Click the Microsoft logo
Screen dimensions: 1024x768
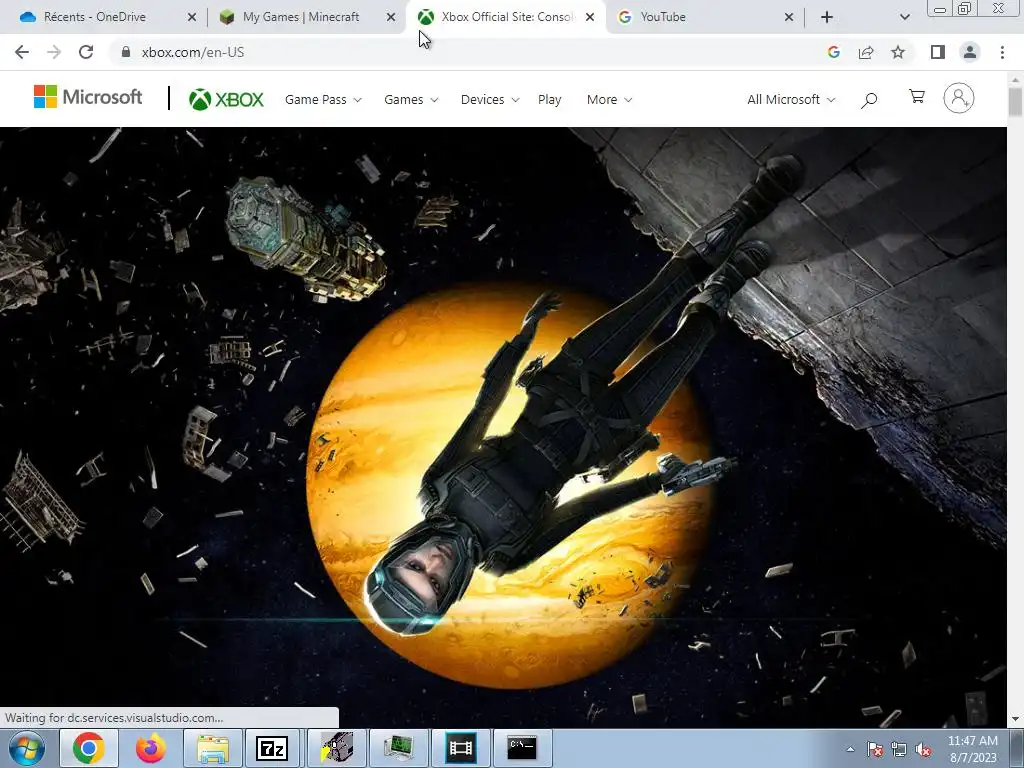coord(88,97)
